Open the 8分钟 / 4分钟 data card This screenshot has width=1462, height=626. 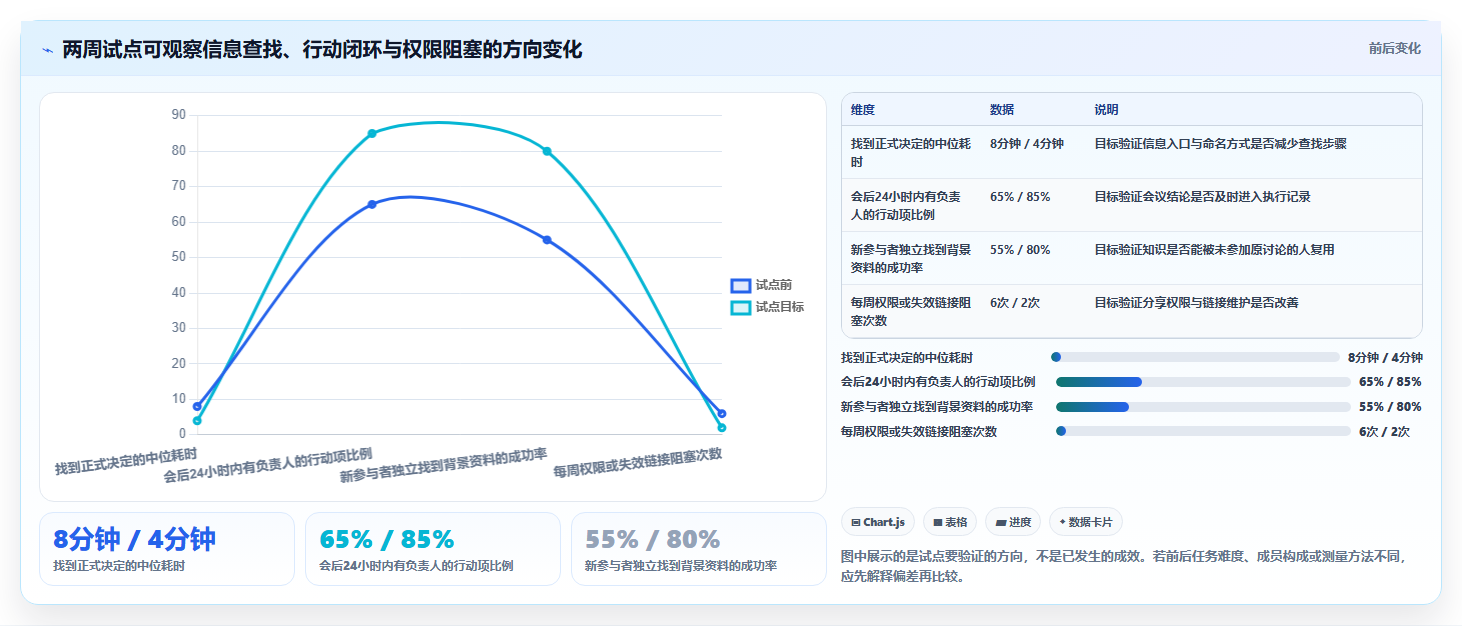(167, 549)
